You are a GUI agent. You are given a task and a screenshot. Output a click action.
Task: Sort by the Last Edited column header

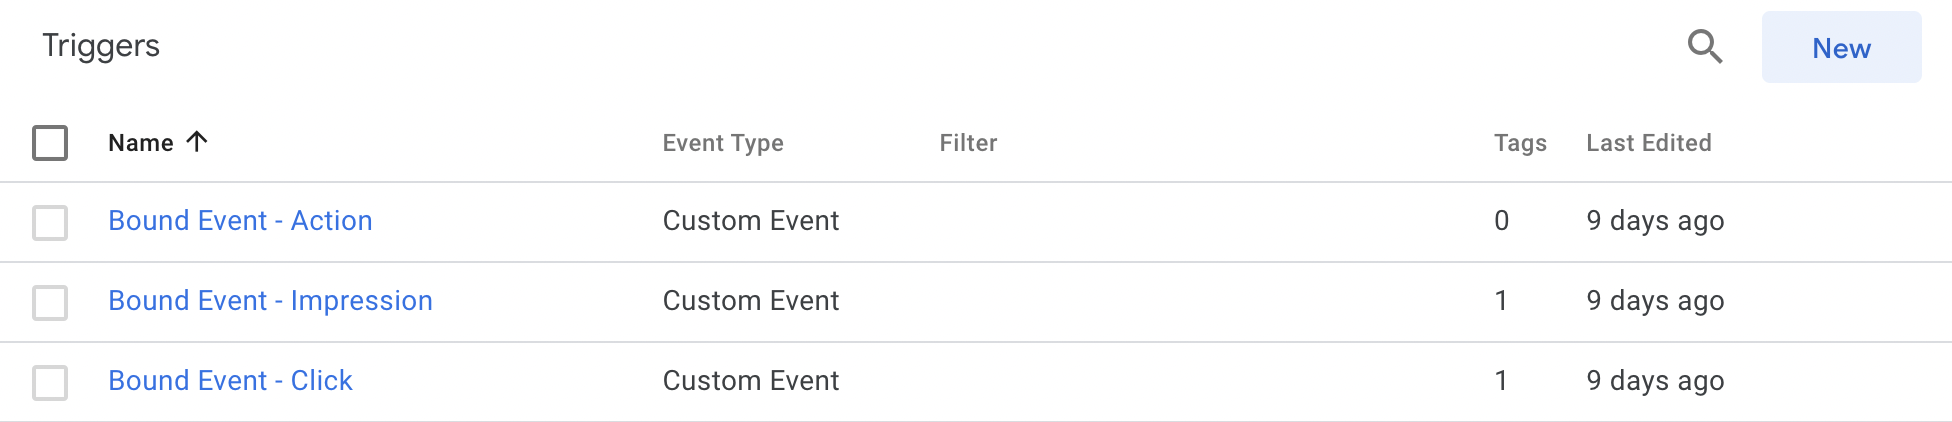tap(1649, 143)
